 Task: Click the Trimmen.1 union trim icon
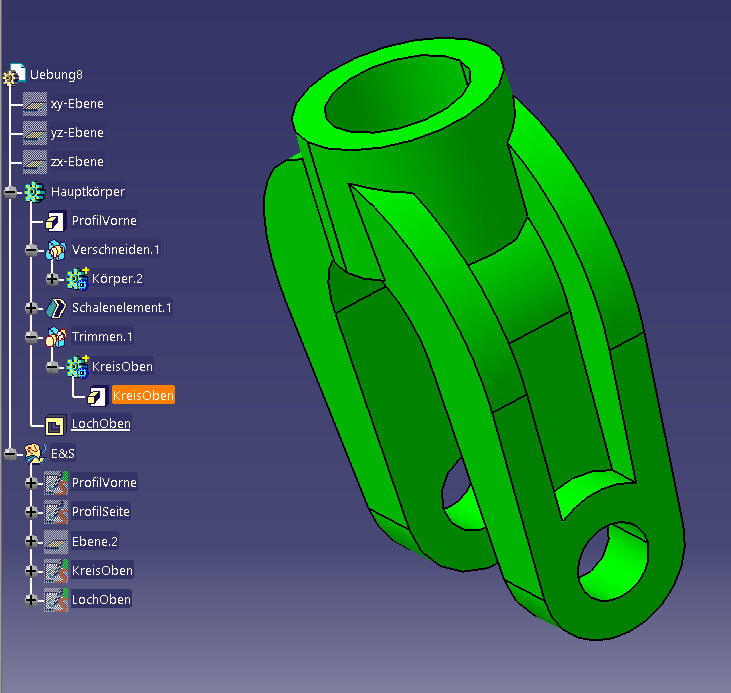coord(55,337)
